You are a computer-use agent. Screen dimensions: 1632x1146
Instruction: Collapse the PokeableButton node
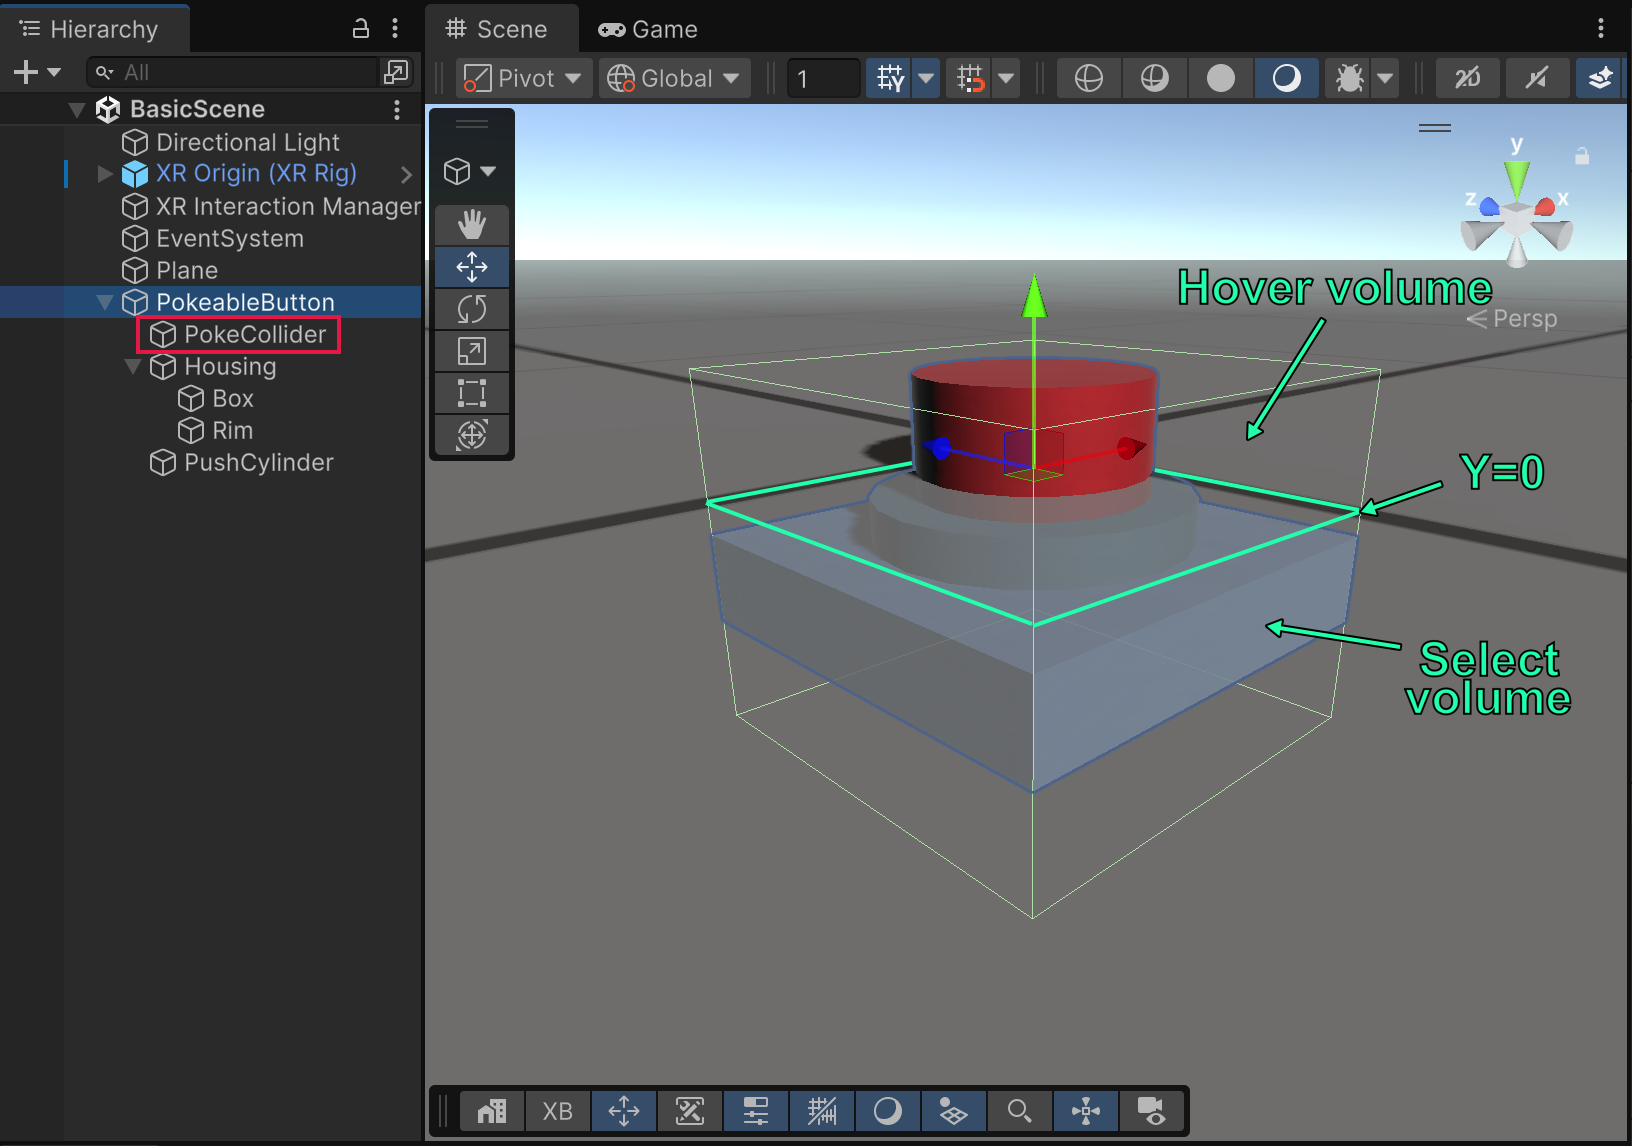tap(105, 302)
